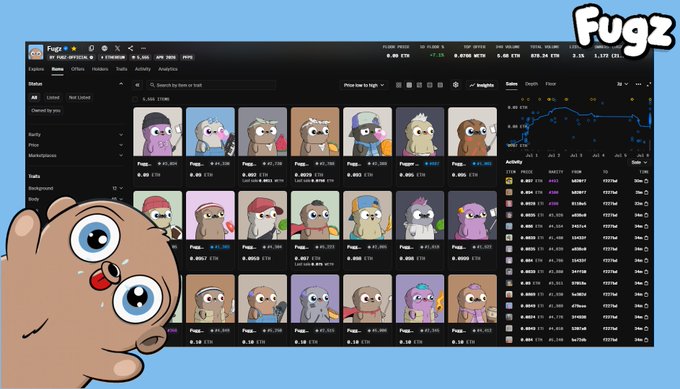Image resolution: width=680 pixels, height=389 pixels.
Task: Check the select-all box beside 5,555 ITEMS
Action: pyautogui.click(x=135, y=99)
